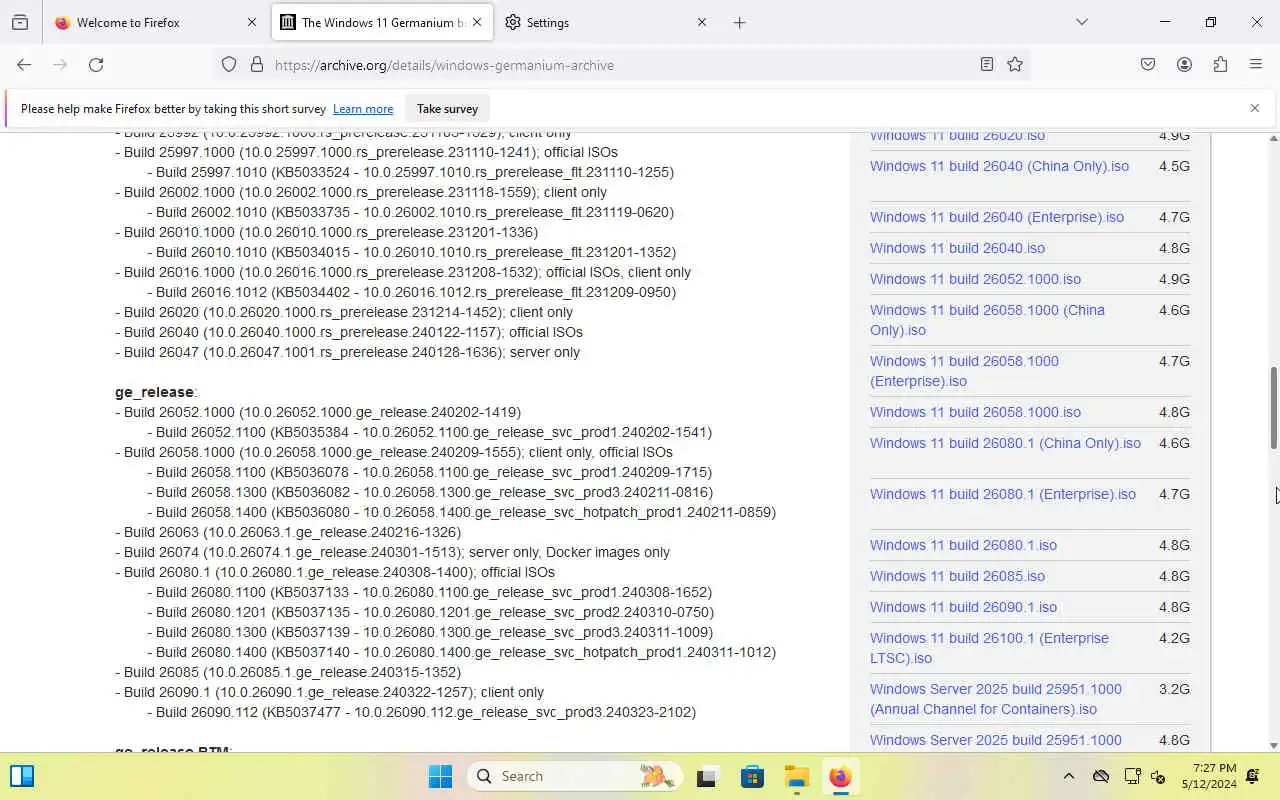Reload the current page
Screen dimensions: 1280x800
click(96, 64)
